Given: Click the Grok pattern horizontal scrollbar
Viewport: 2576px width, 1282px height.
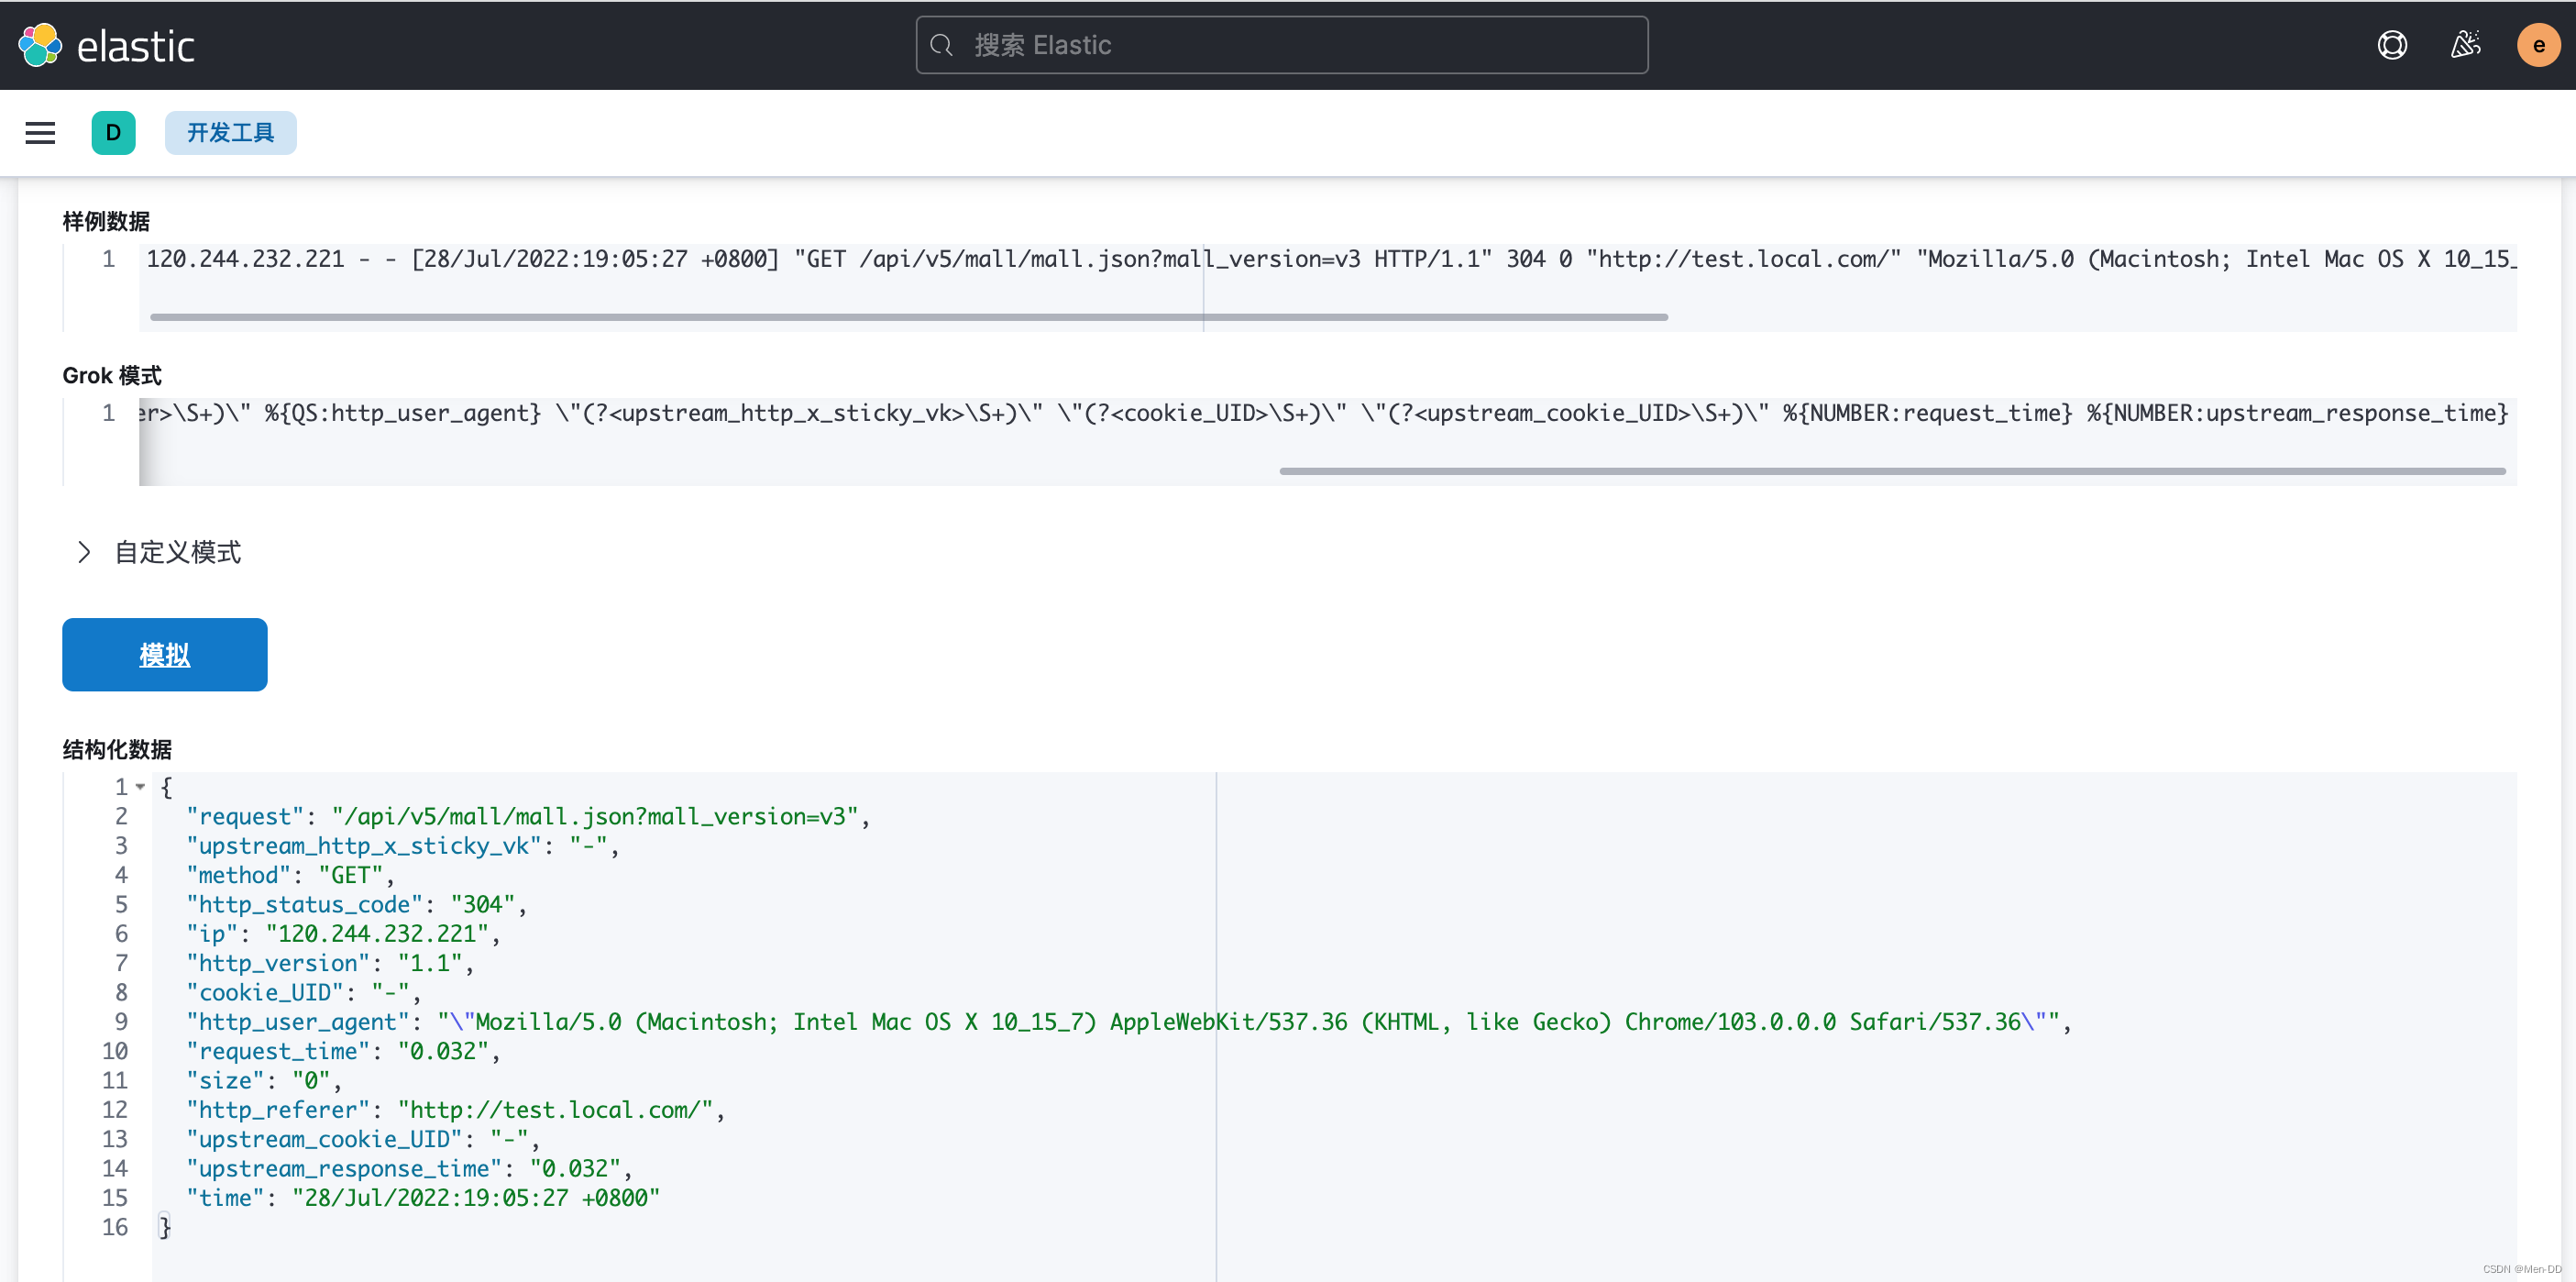Looking at the screenshot, I should point(1891,471).
